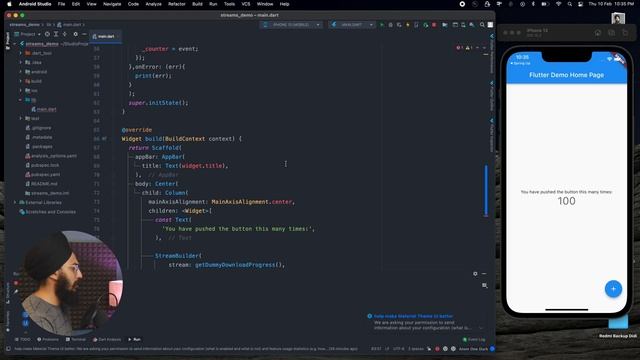Image resolution: width=640 pixels, height=360 pixels.
Task: Click 2 spaces indent setting in status bar
Action: click(x=416, y=349)
